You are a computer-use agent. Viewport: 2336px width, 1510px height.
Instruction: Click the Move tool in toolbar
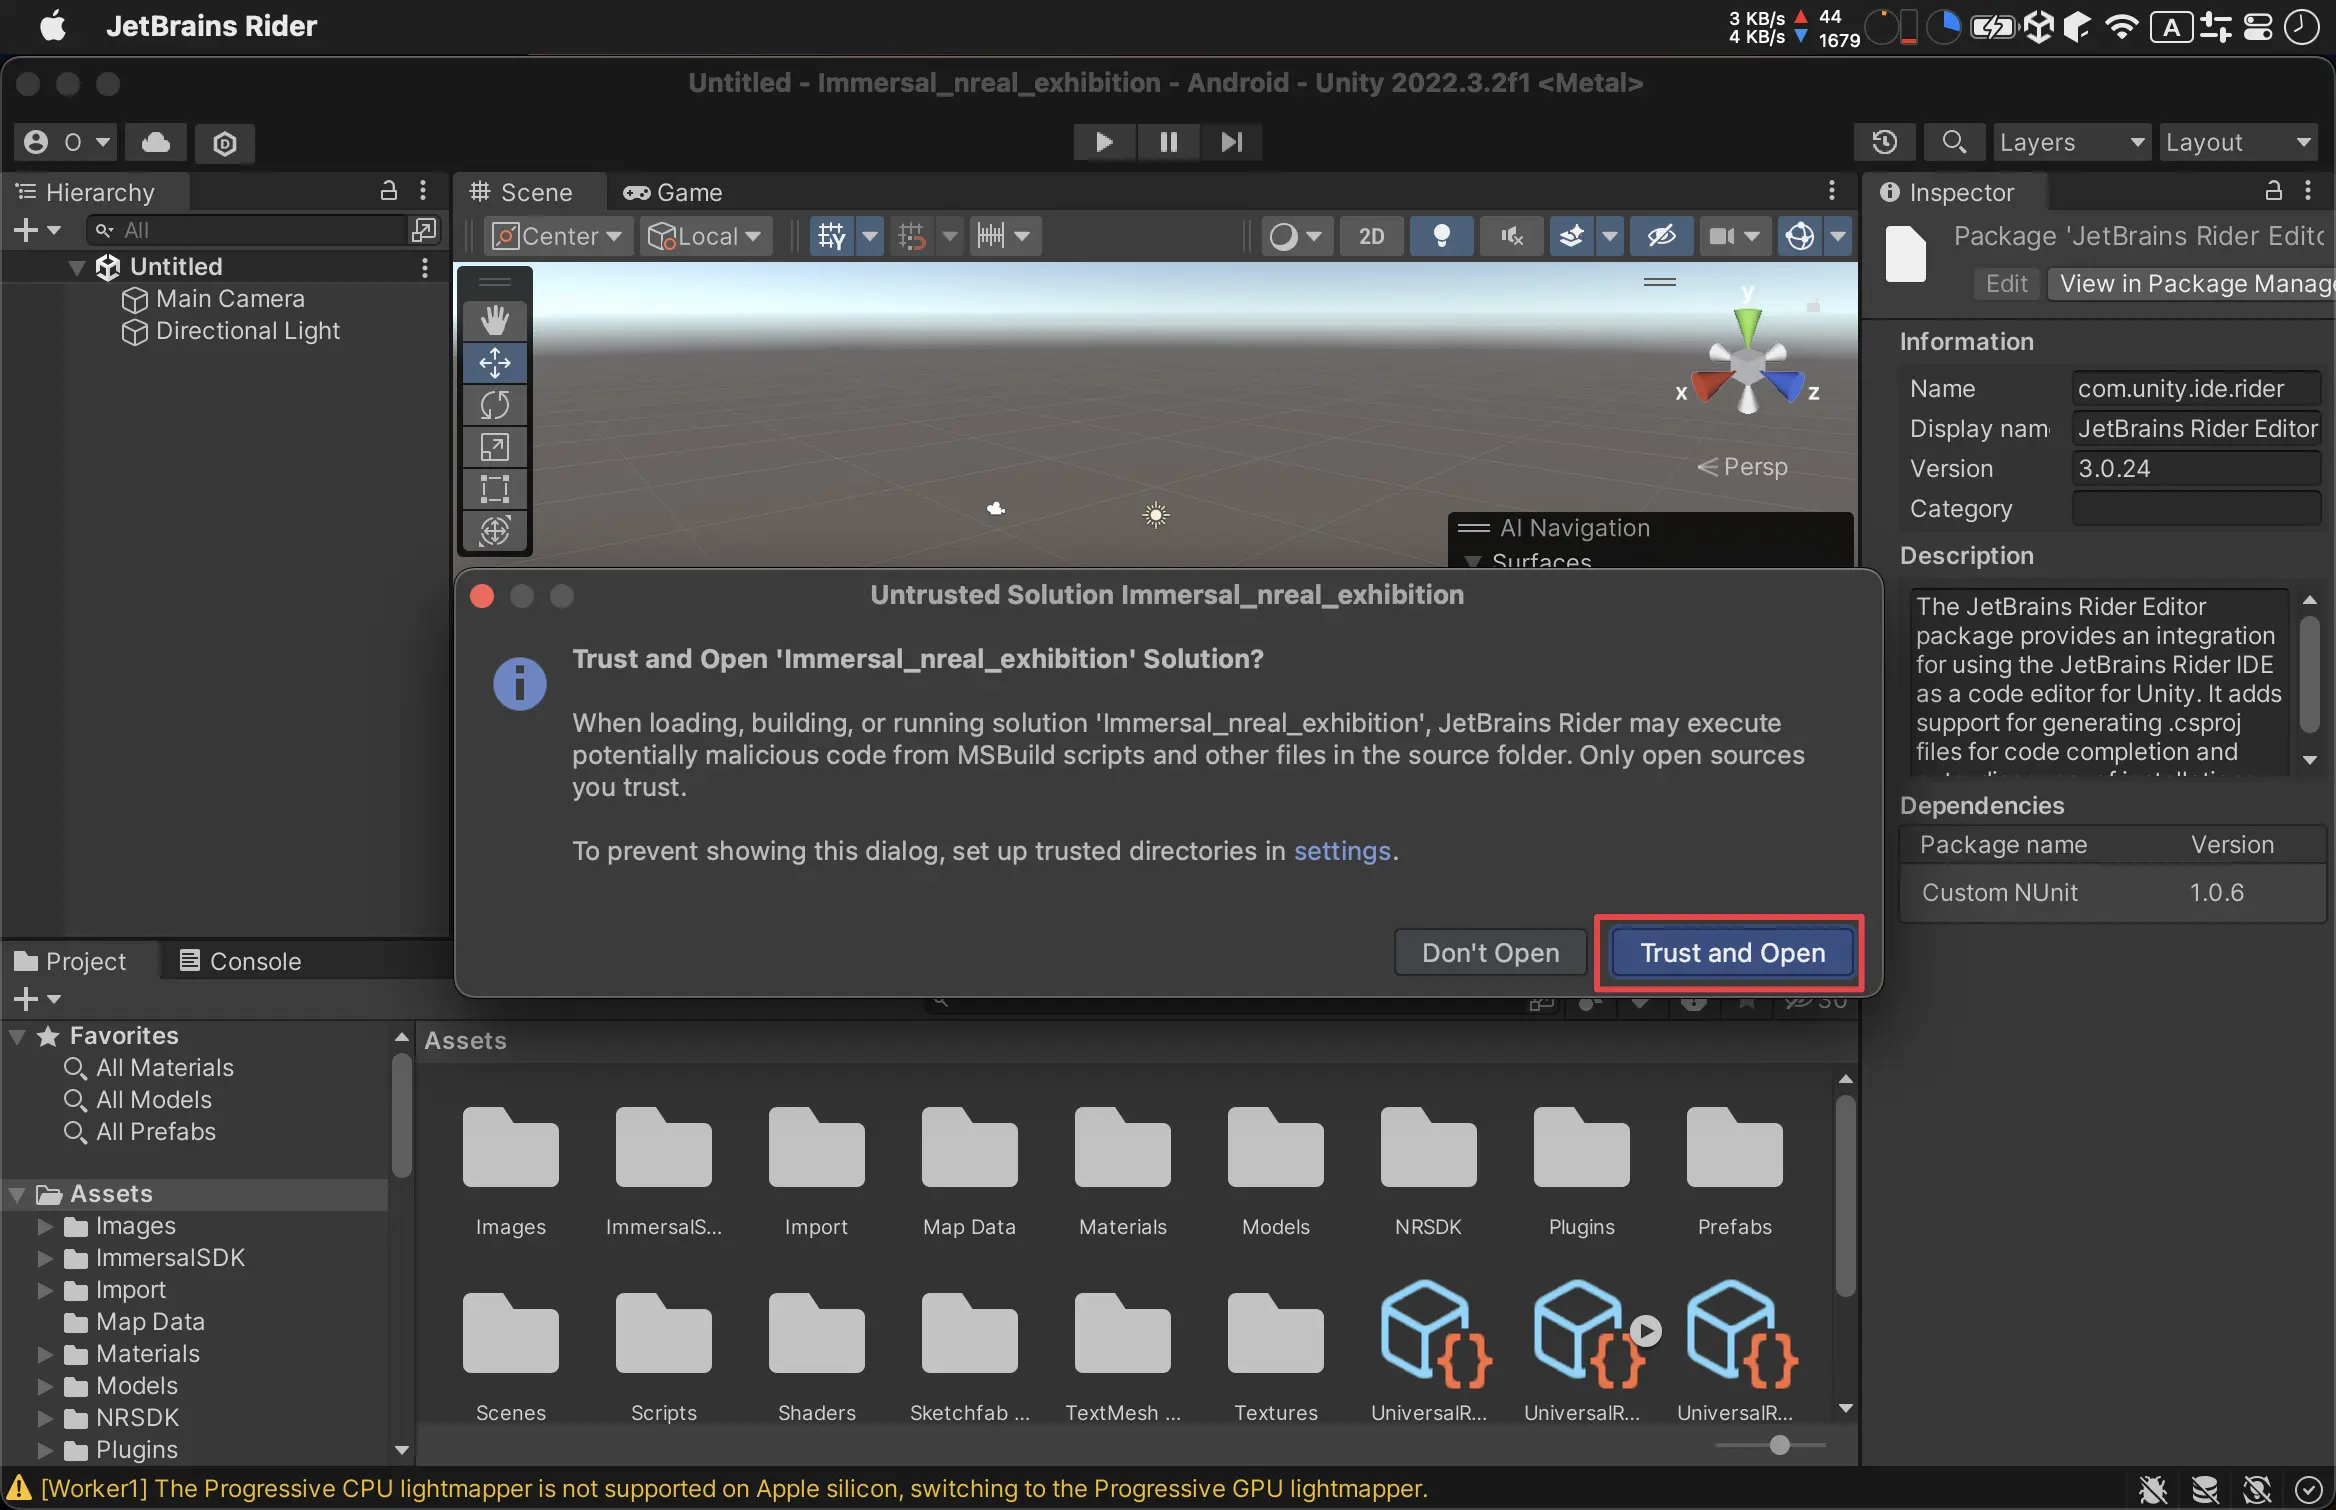click(x=494, y=361)
